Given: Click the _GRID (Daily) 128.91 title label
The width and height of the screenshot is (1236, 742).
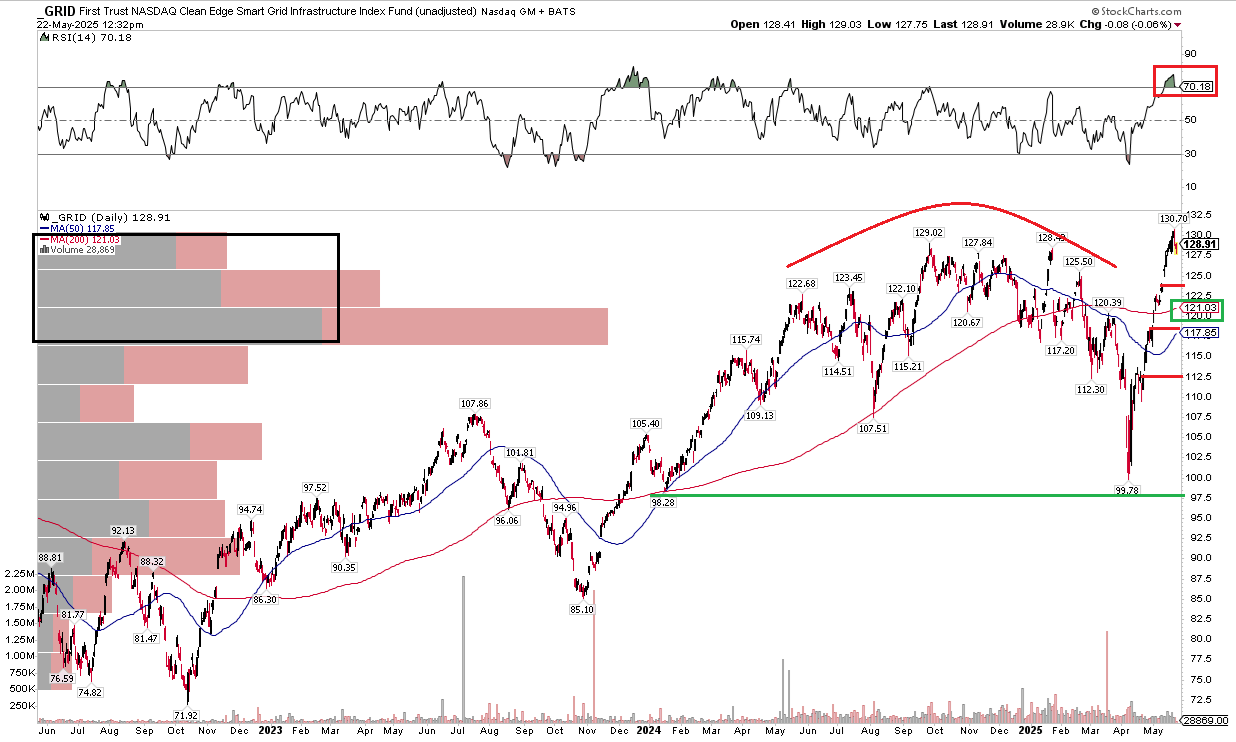Looking at the screenshot, I should point(110,217).
